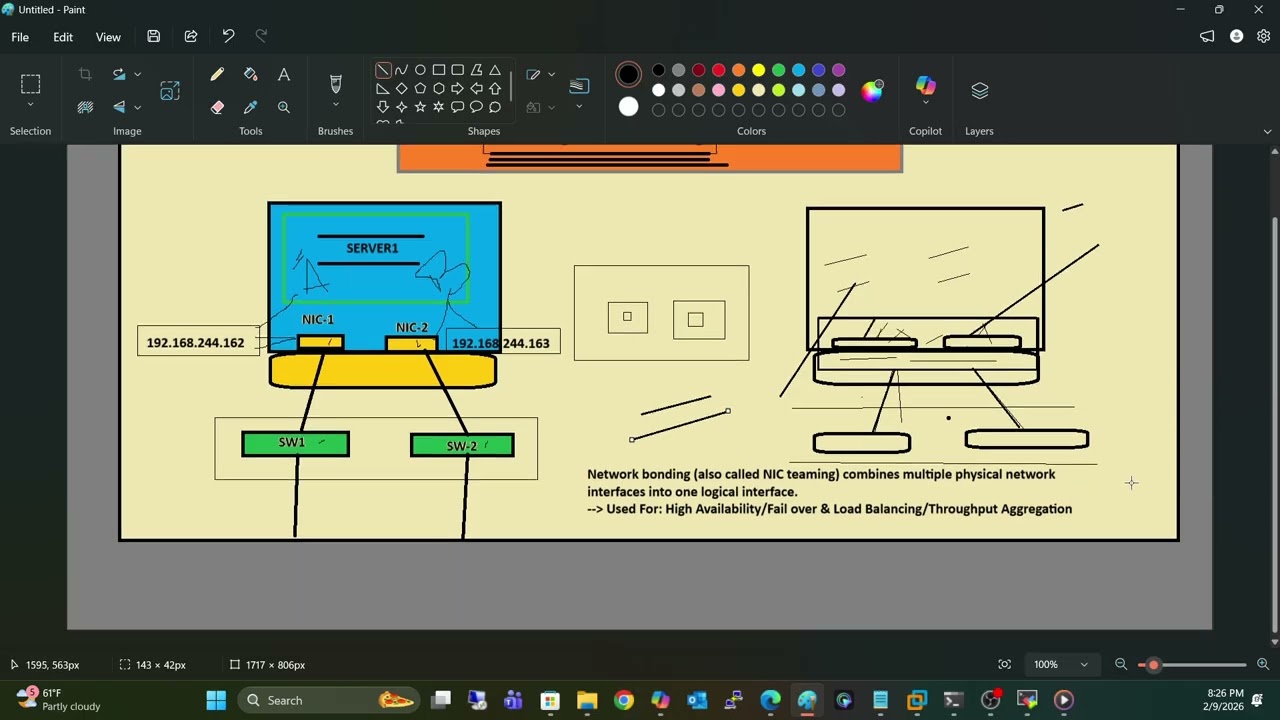
Task: Open the Edit menu
Action: click(x=63, y=37)
